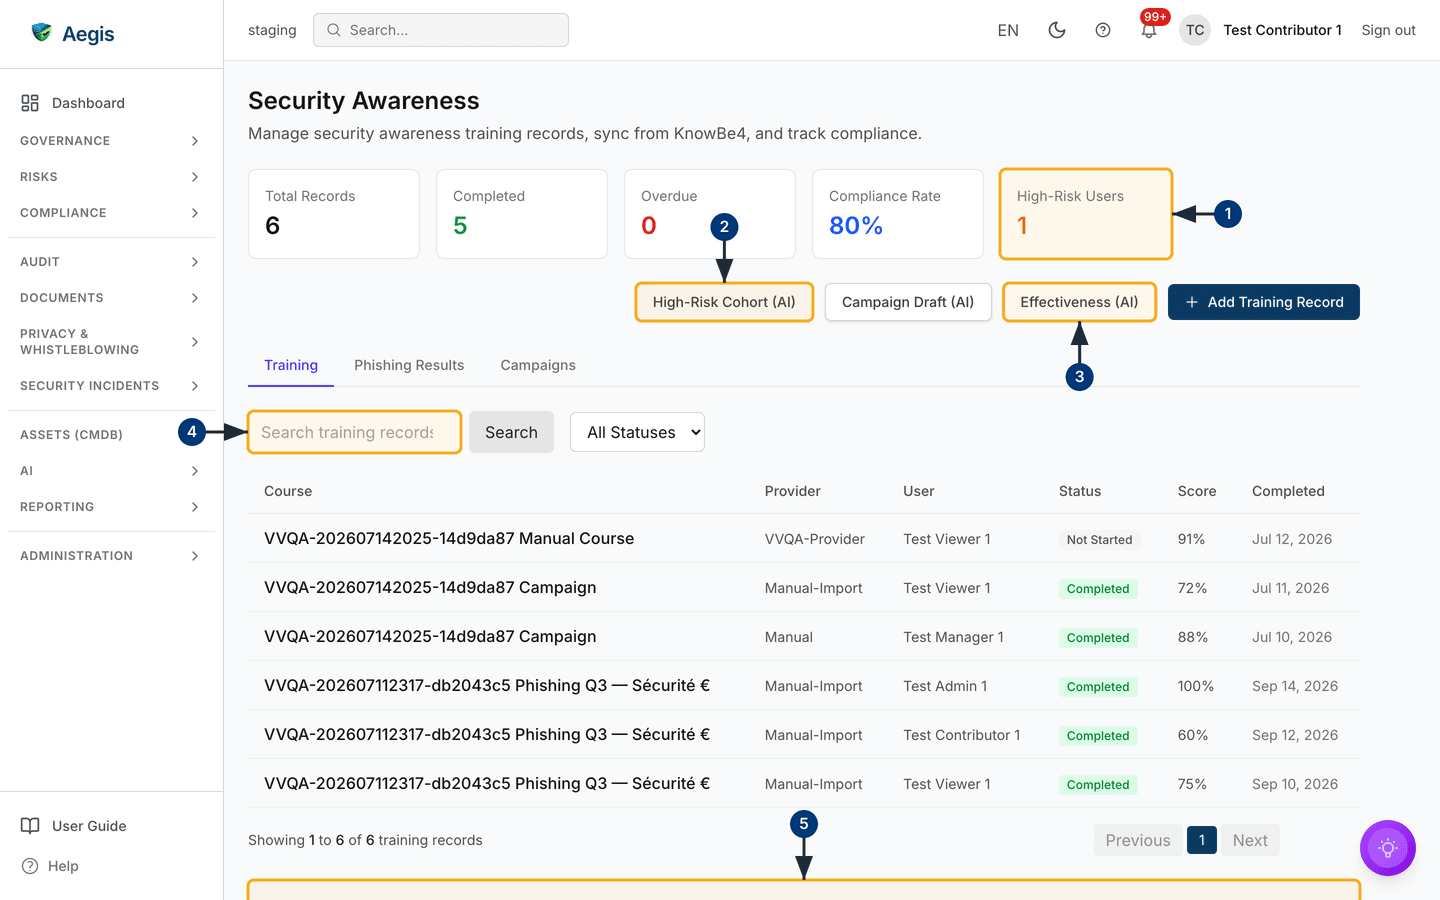
Task: Open the All Statuses dropdown
Action: pyautogui.click(x=637, y=432)
